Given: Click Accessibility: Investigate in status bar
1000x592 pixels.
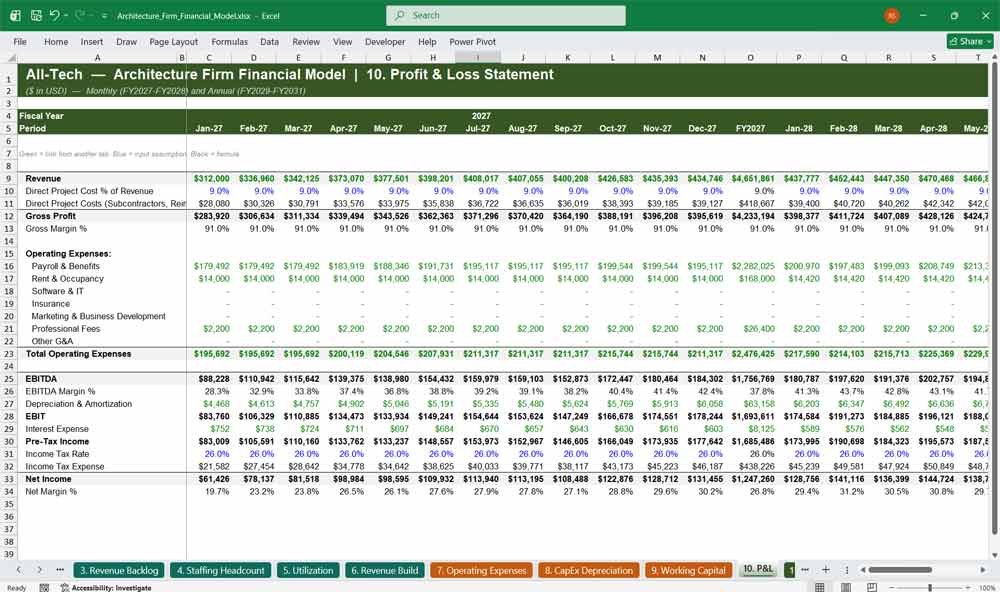Looking at the screenshot, I should click(x=106, y=588).
